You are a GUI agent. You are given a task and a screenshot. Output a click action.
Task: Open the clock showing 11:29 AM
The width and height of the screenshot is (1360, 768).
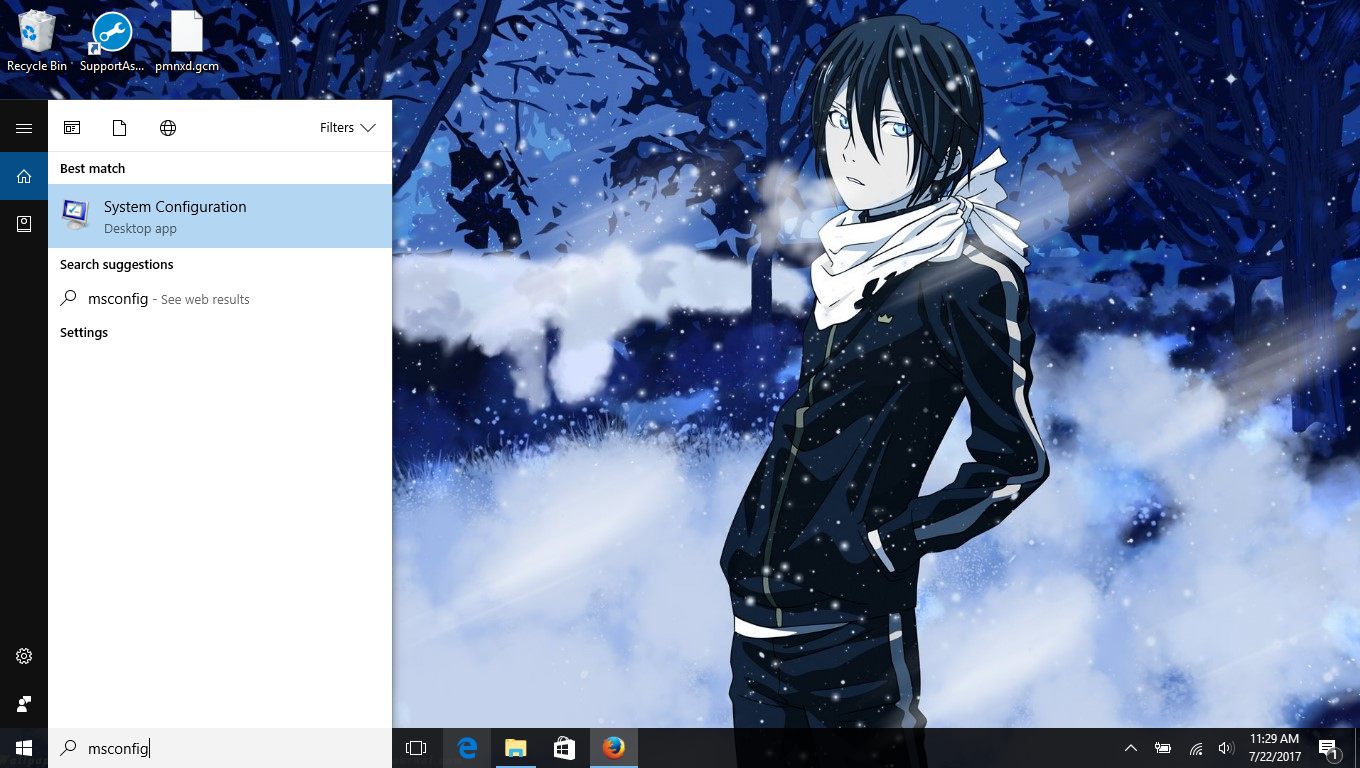[1275, 748]
